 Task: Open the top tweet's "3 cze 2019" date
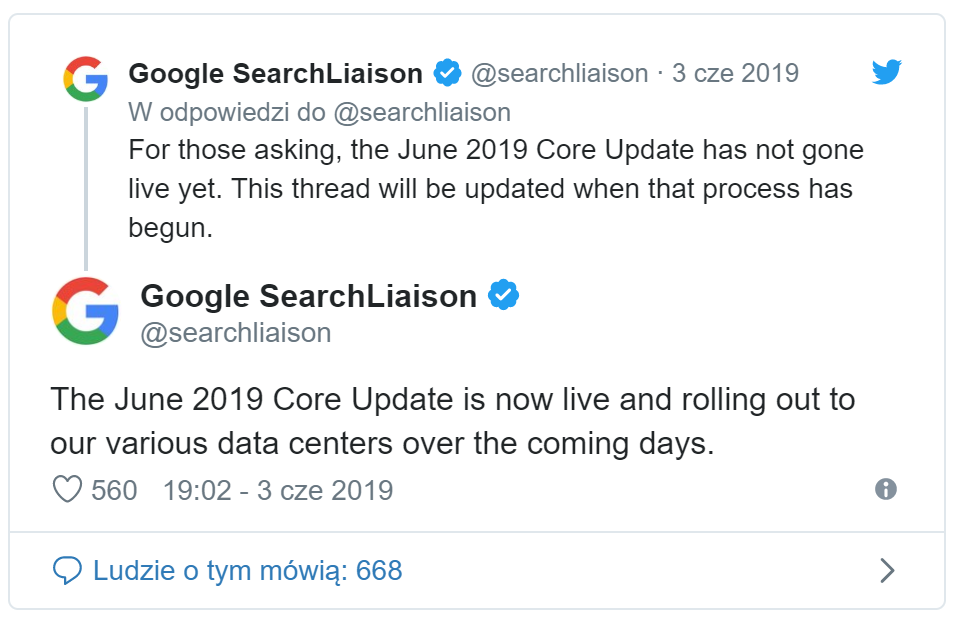tap(735, 73)
